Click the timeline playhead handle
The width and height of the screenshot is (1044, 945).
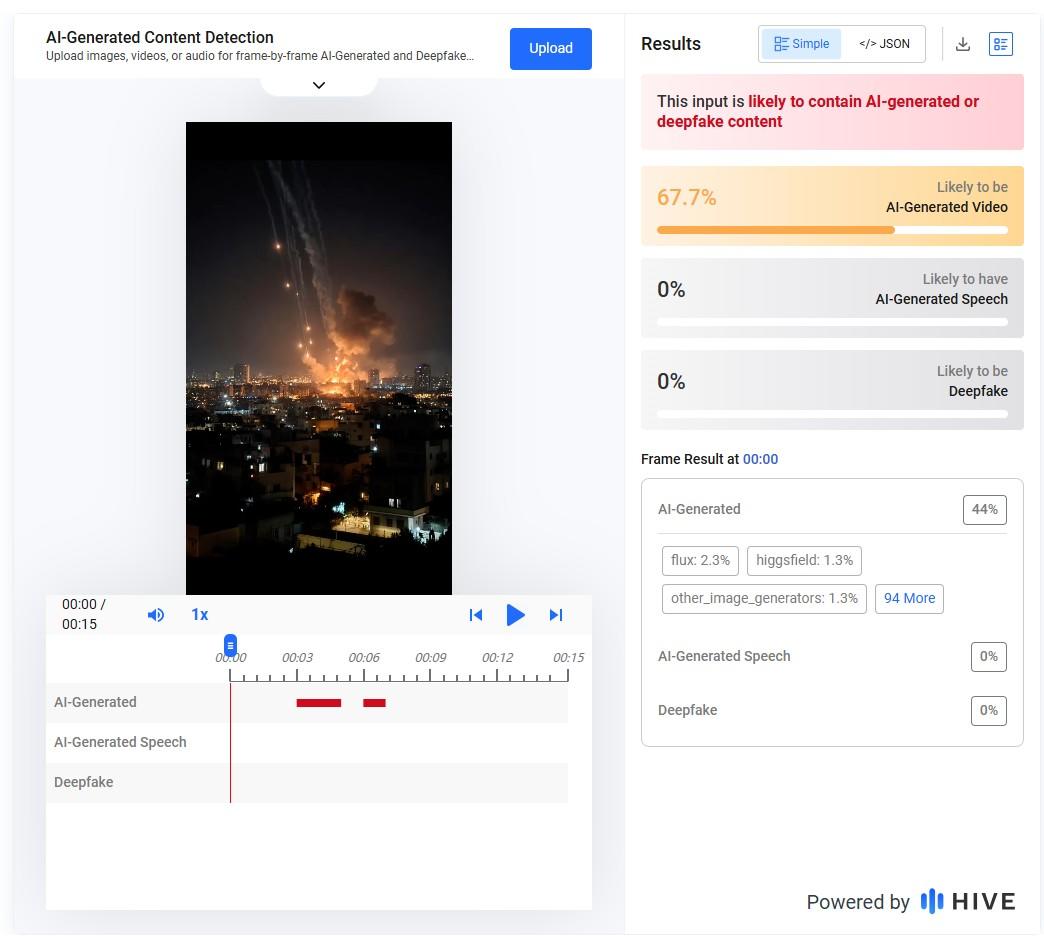[x=230, y=645]
